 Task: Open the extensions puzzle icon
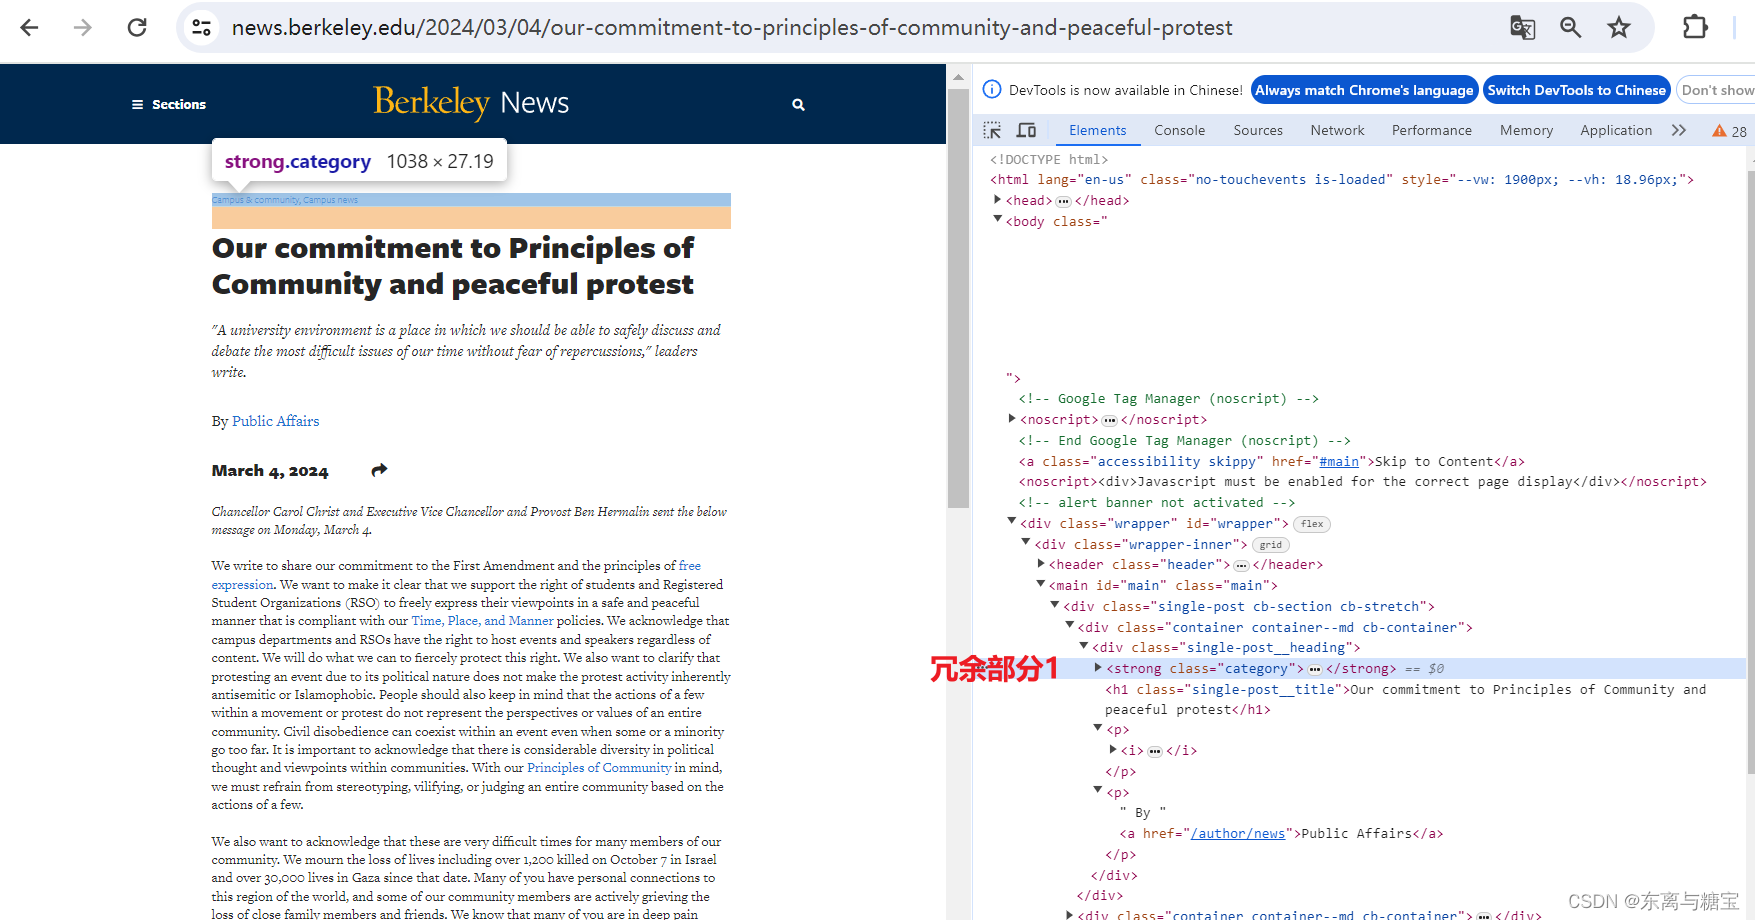pos(1695,28)
